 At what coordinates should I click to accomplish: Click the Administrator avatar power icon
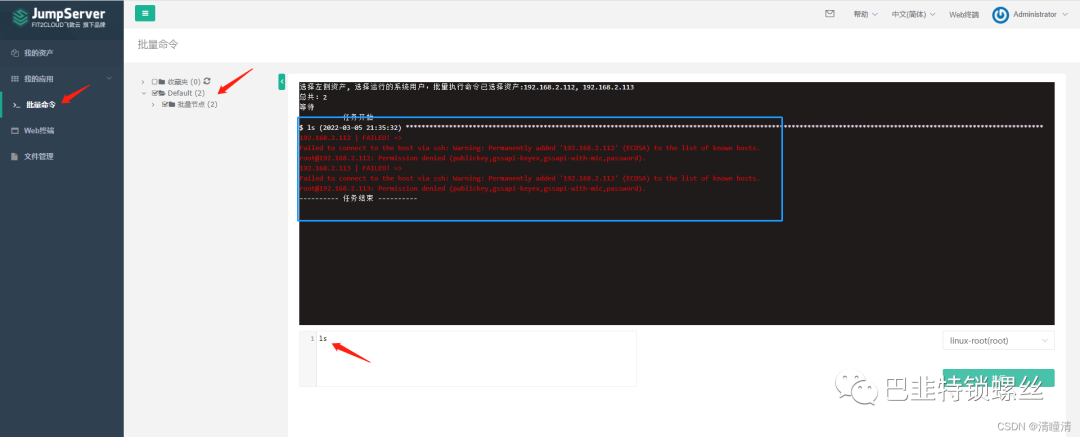tap(1000, 14)
